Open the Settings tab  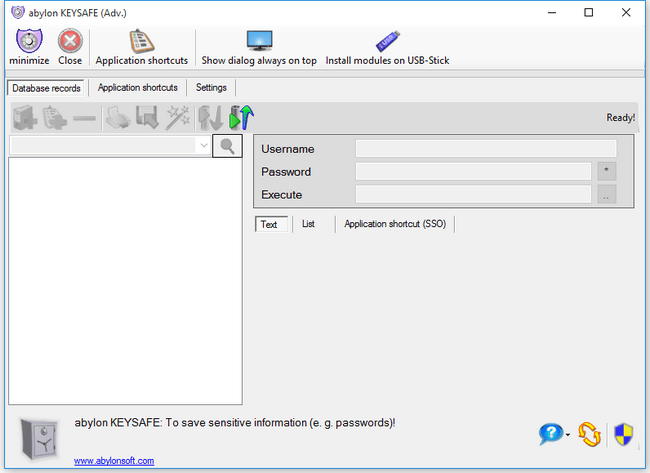pyautogui.click(x=211, y=87)
